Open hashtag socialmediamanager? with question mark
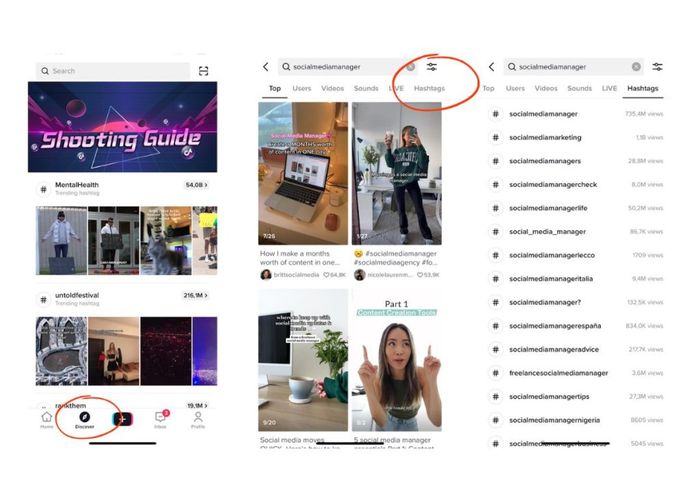The height and width of the screenshot is (502, 700). tap(576, 302)
